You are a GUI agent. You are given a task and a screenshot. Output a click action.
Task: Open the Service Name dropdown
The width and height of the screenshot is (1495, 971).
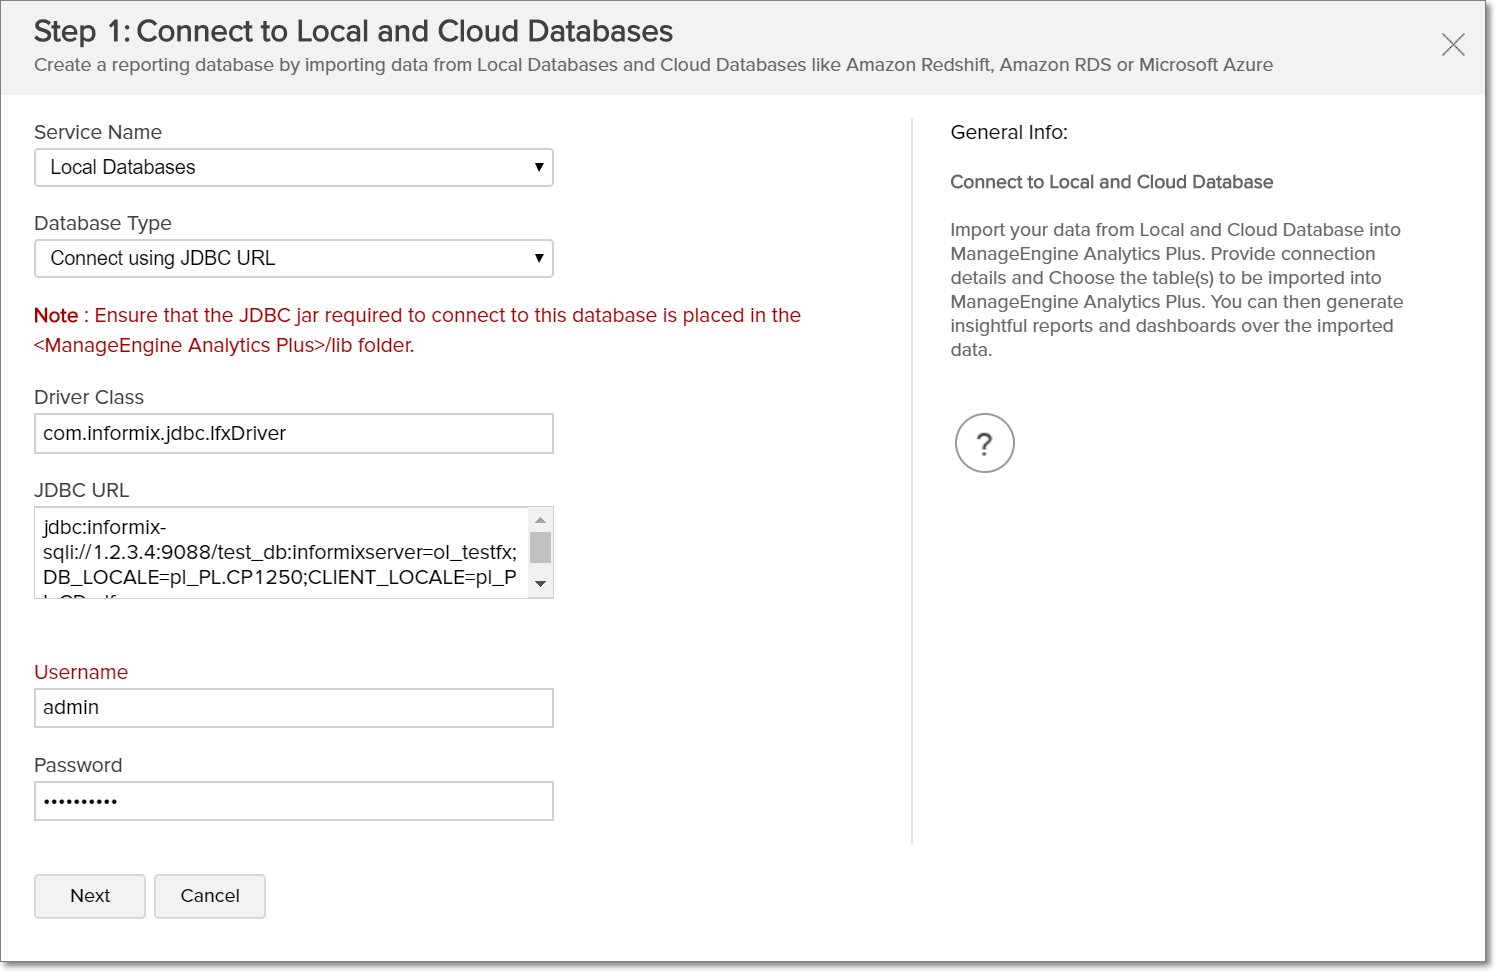tap(294, 167)
